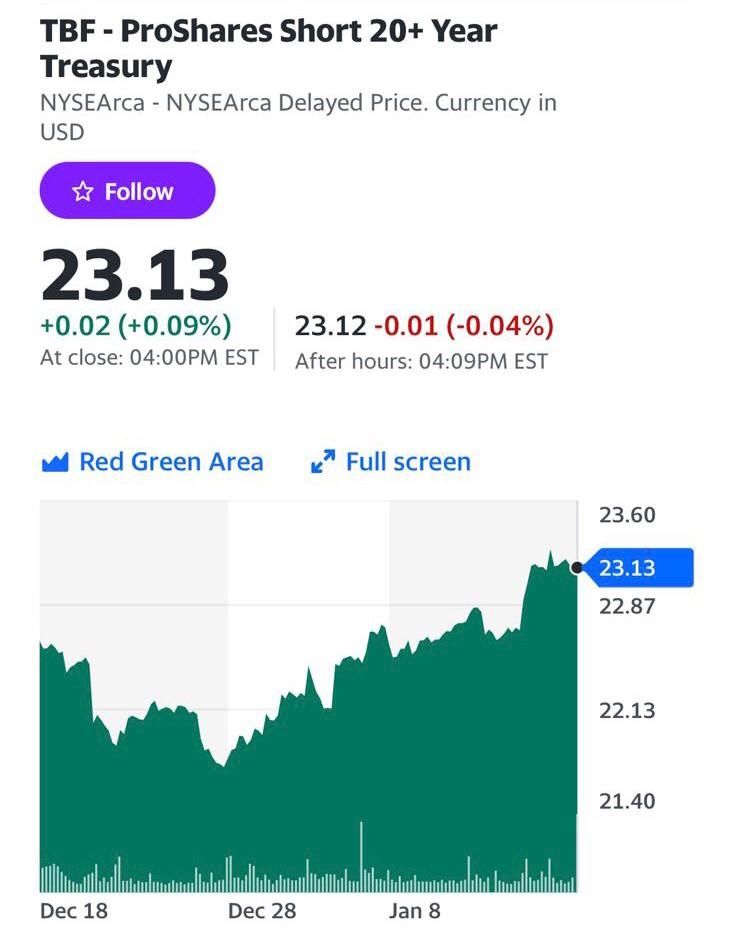Click the black current-price dot on the chart
Screen dimensions: 739x933
pyautogui.click(x=577, y=568)
